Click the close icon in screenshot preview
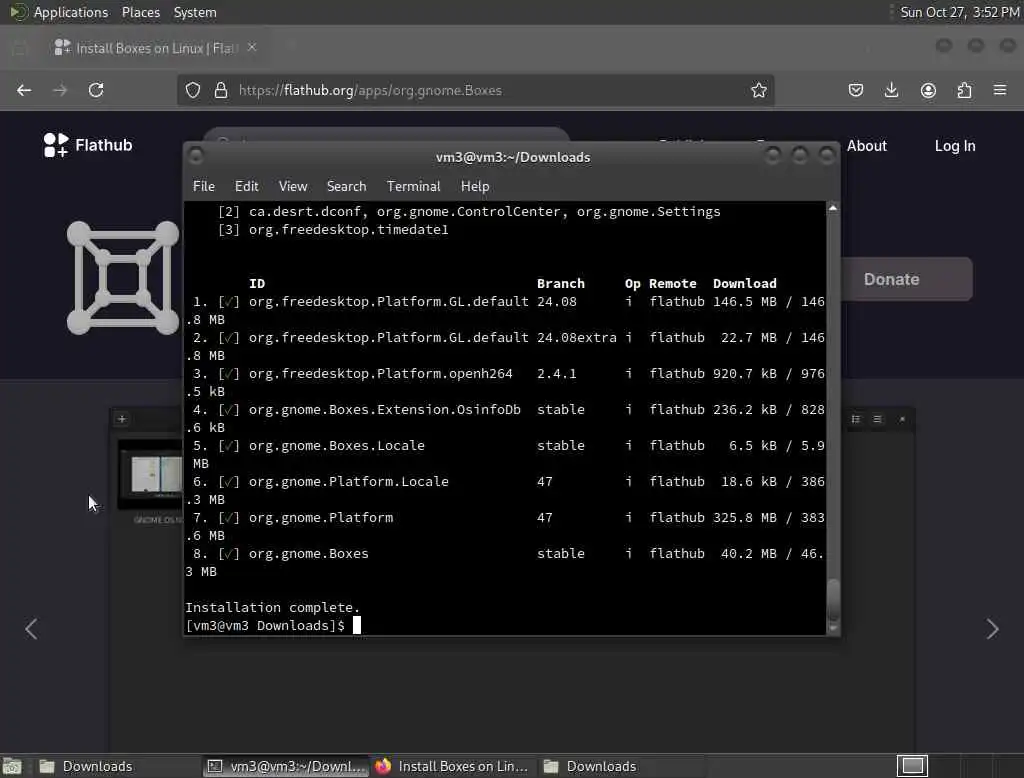Image resolution: width=1024 pixels, height=778 pixels. pos(902,419)
